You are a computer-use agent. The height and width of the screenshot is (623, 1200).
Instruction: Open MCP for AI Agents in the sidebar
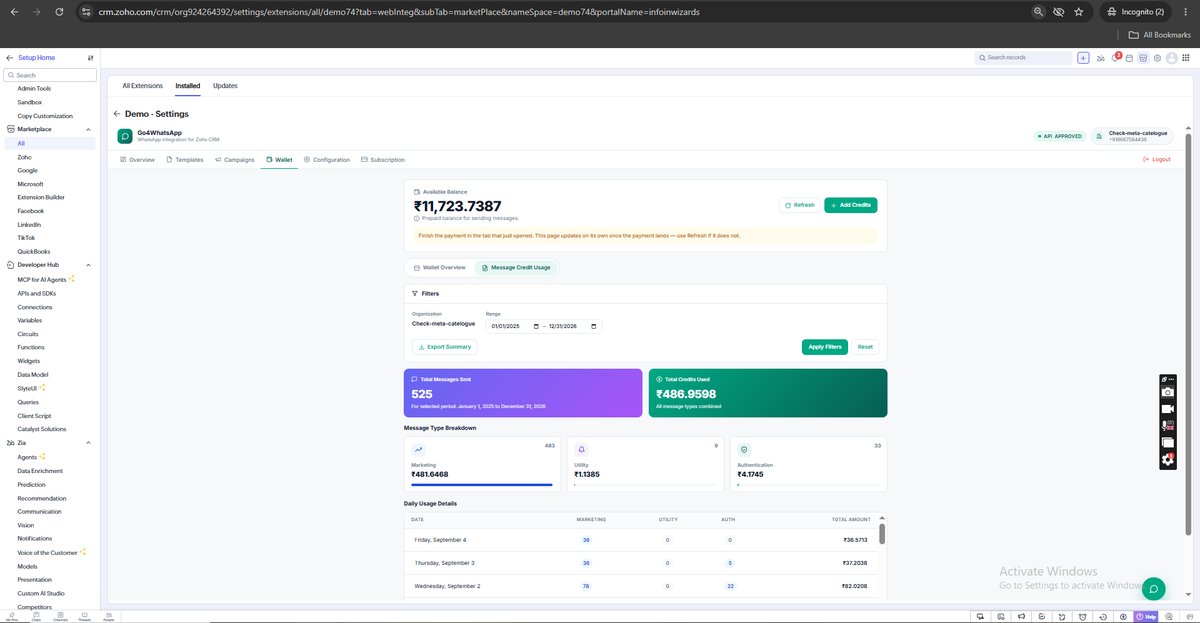point(45,279)
